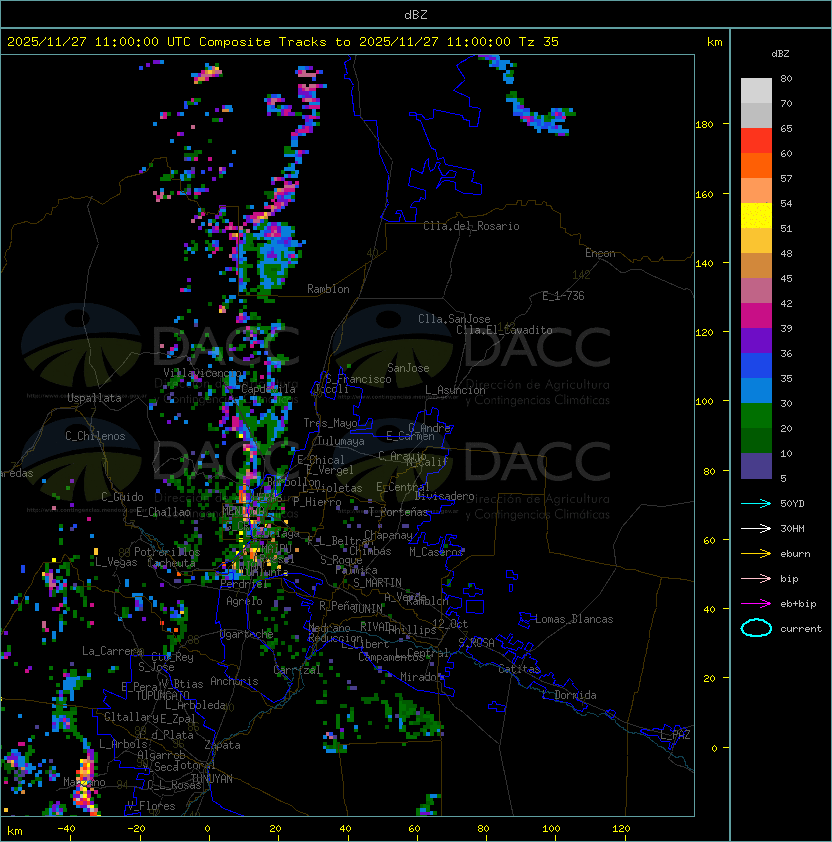Viewport: 832px width, 842px height.
Task: Click the 'Agrelo' place label
Action: 244,601
